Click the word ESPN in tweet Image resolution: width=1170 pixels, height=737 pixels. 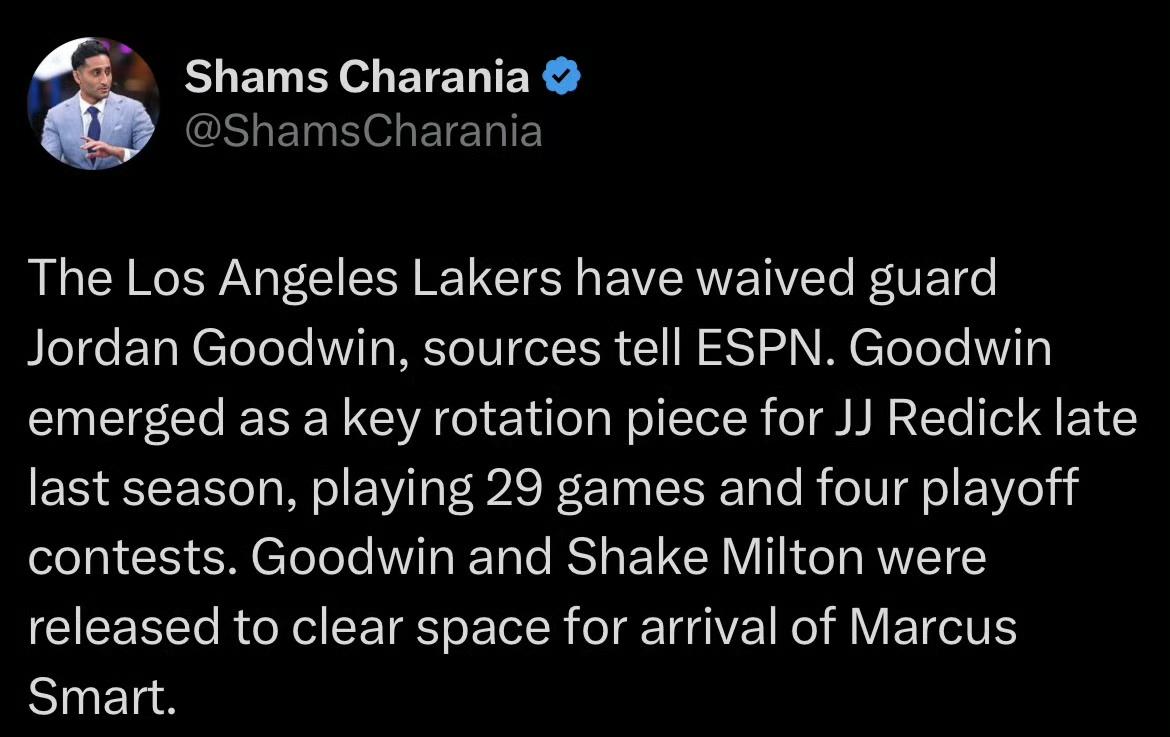766,348
